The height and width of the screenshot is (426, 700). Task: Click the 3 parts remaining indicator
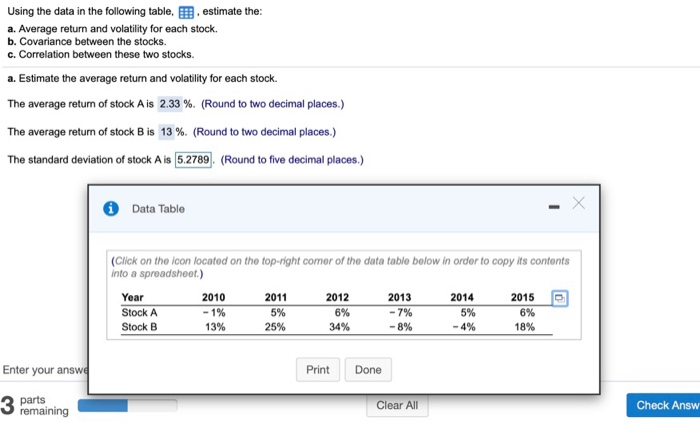(x=35, y=405)
